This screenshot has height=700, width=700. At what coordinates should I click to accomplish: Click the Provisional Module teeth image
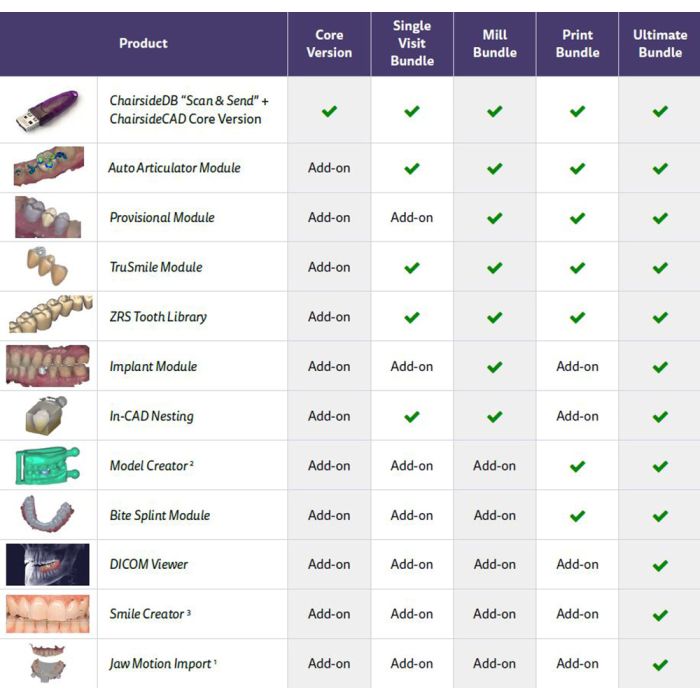[x=48, y=217]
